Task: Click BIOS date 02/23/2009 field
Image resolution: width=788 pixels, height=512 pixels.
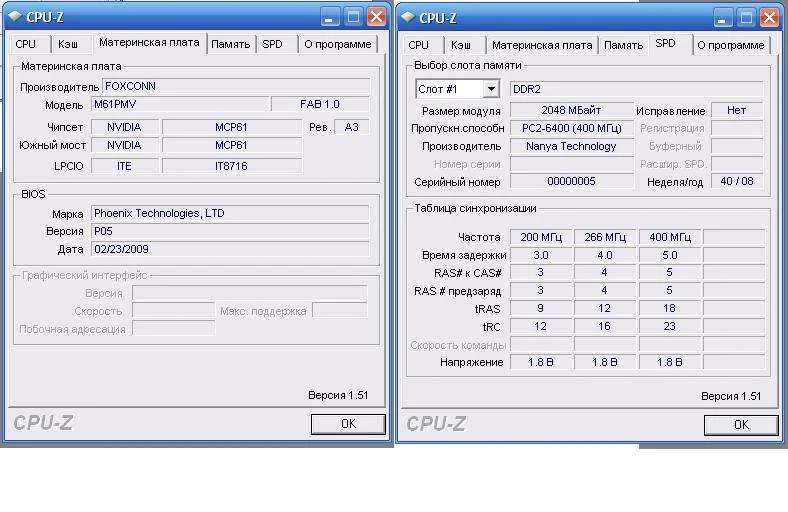Action: pyautogui.click(x=230, y=249)
